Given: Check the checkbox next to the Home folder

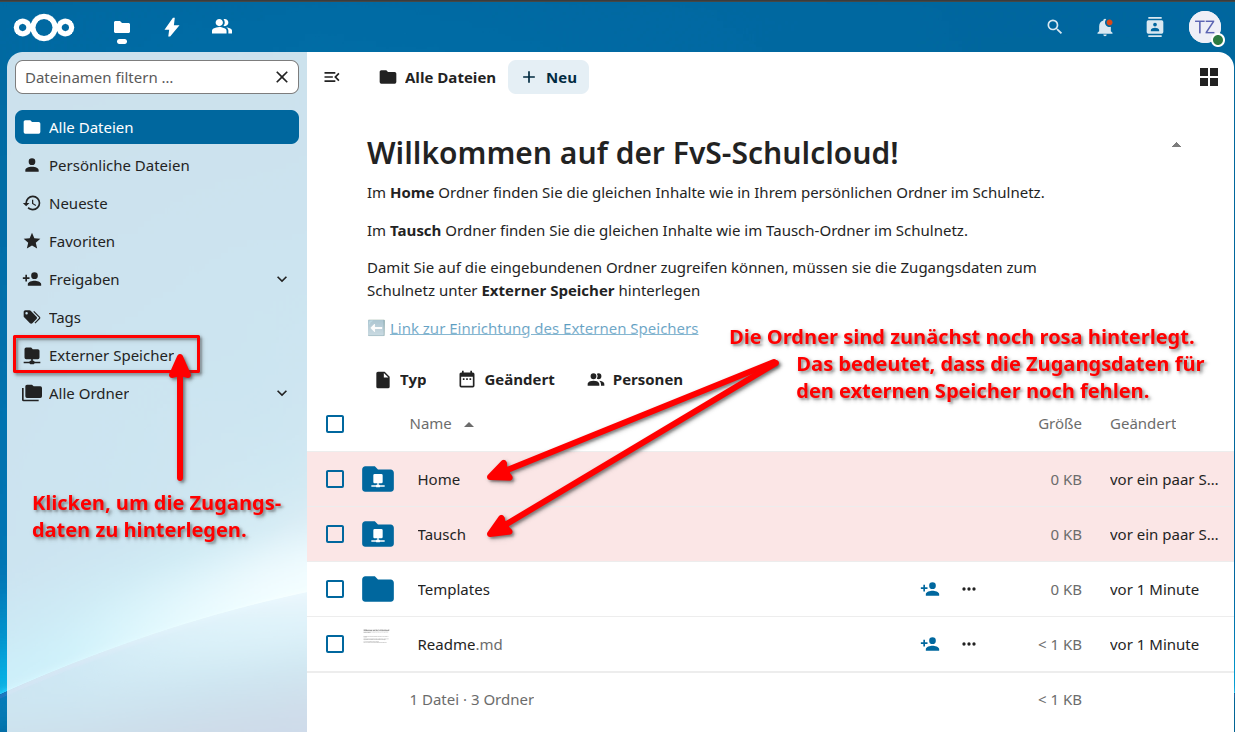Looking at the screenshot, I should click(335, 479).
